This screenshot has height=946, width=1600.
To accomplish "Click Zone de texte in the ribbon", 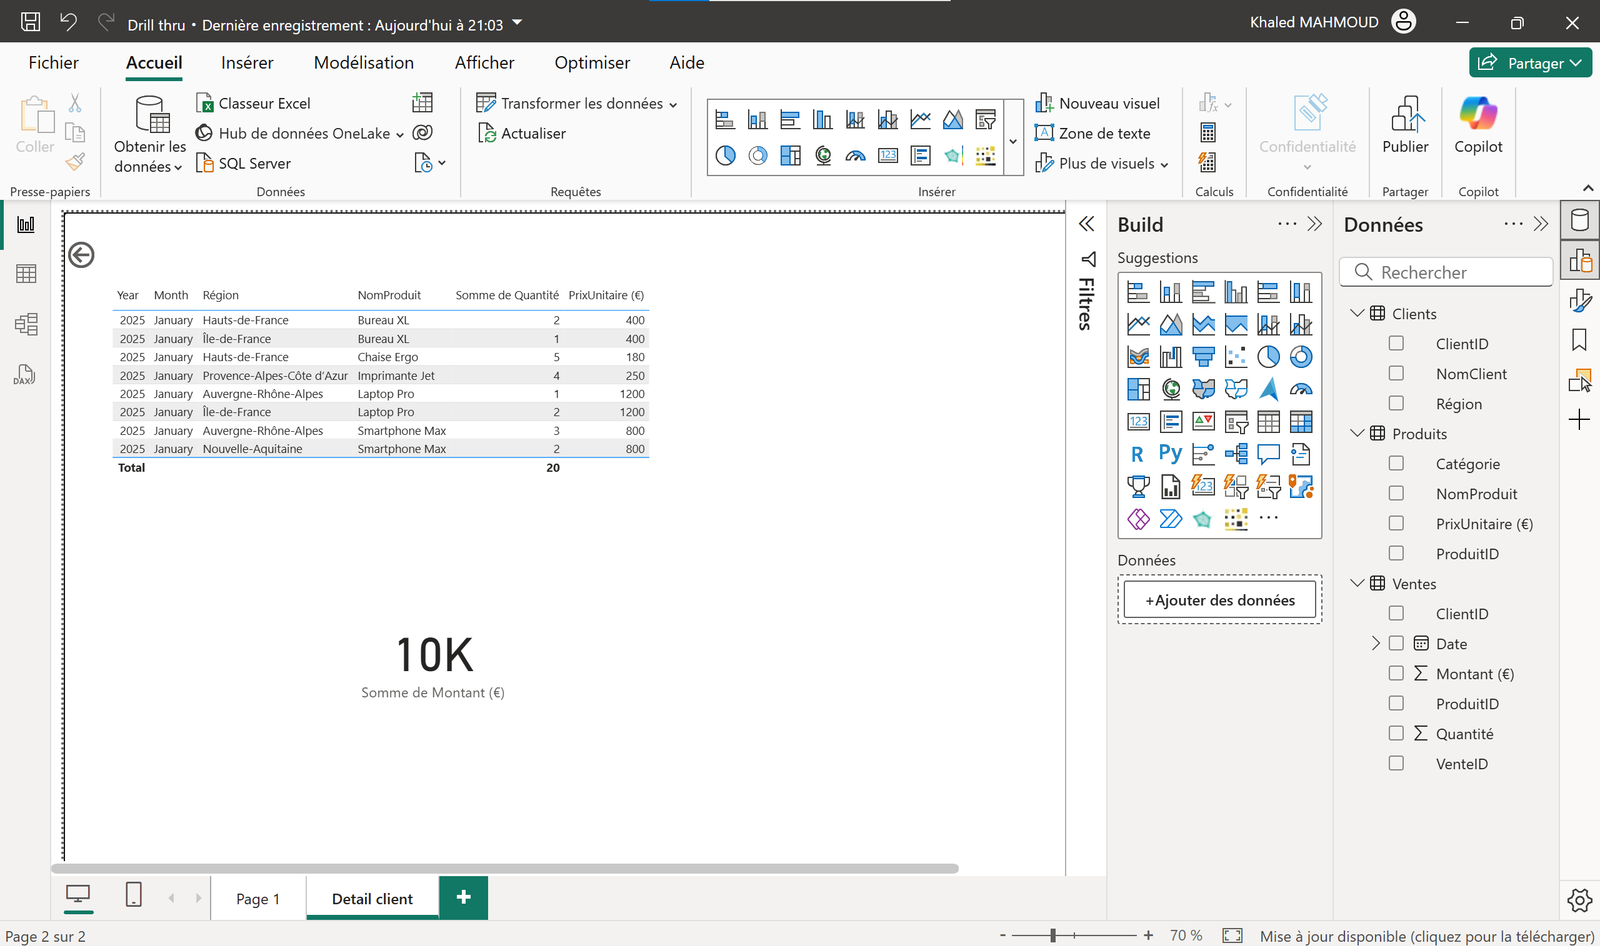I will click(1092, 133).
